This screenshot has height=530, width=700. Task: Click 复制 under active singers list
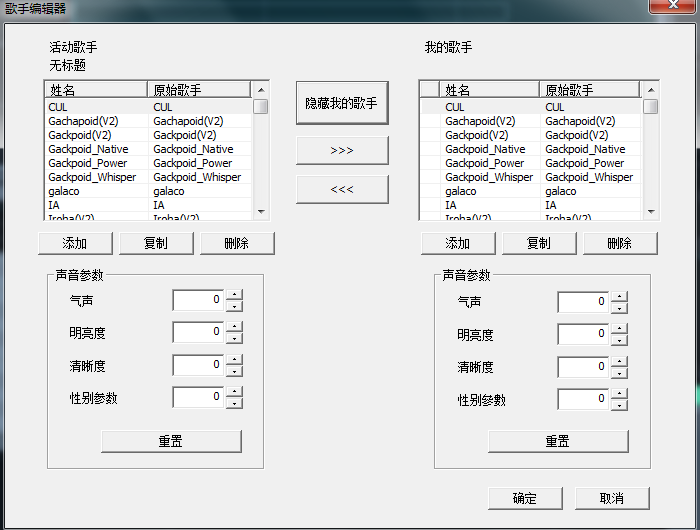156,243
